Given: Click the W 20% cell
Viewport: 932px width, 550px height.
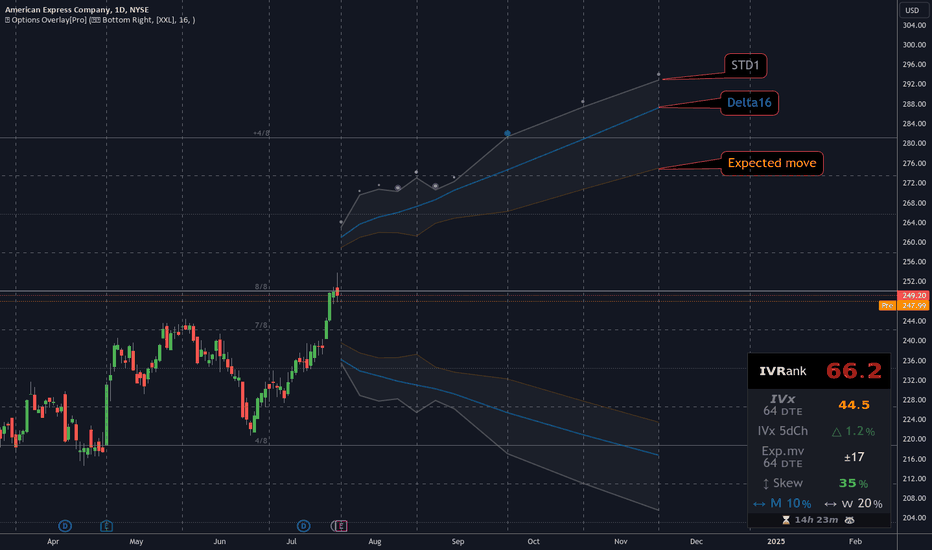Looking at the screenshot, I should (x=854, y=504).
